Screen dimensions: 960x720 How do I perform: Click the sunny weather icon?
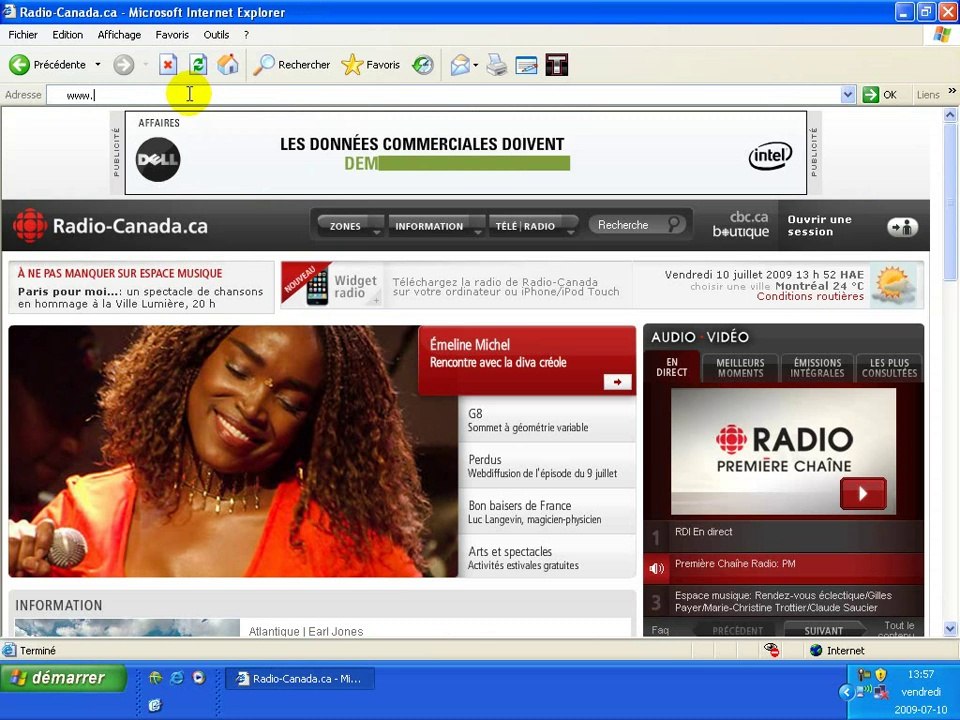893,285
